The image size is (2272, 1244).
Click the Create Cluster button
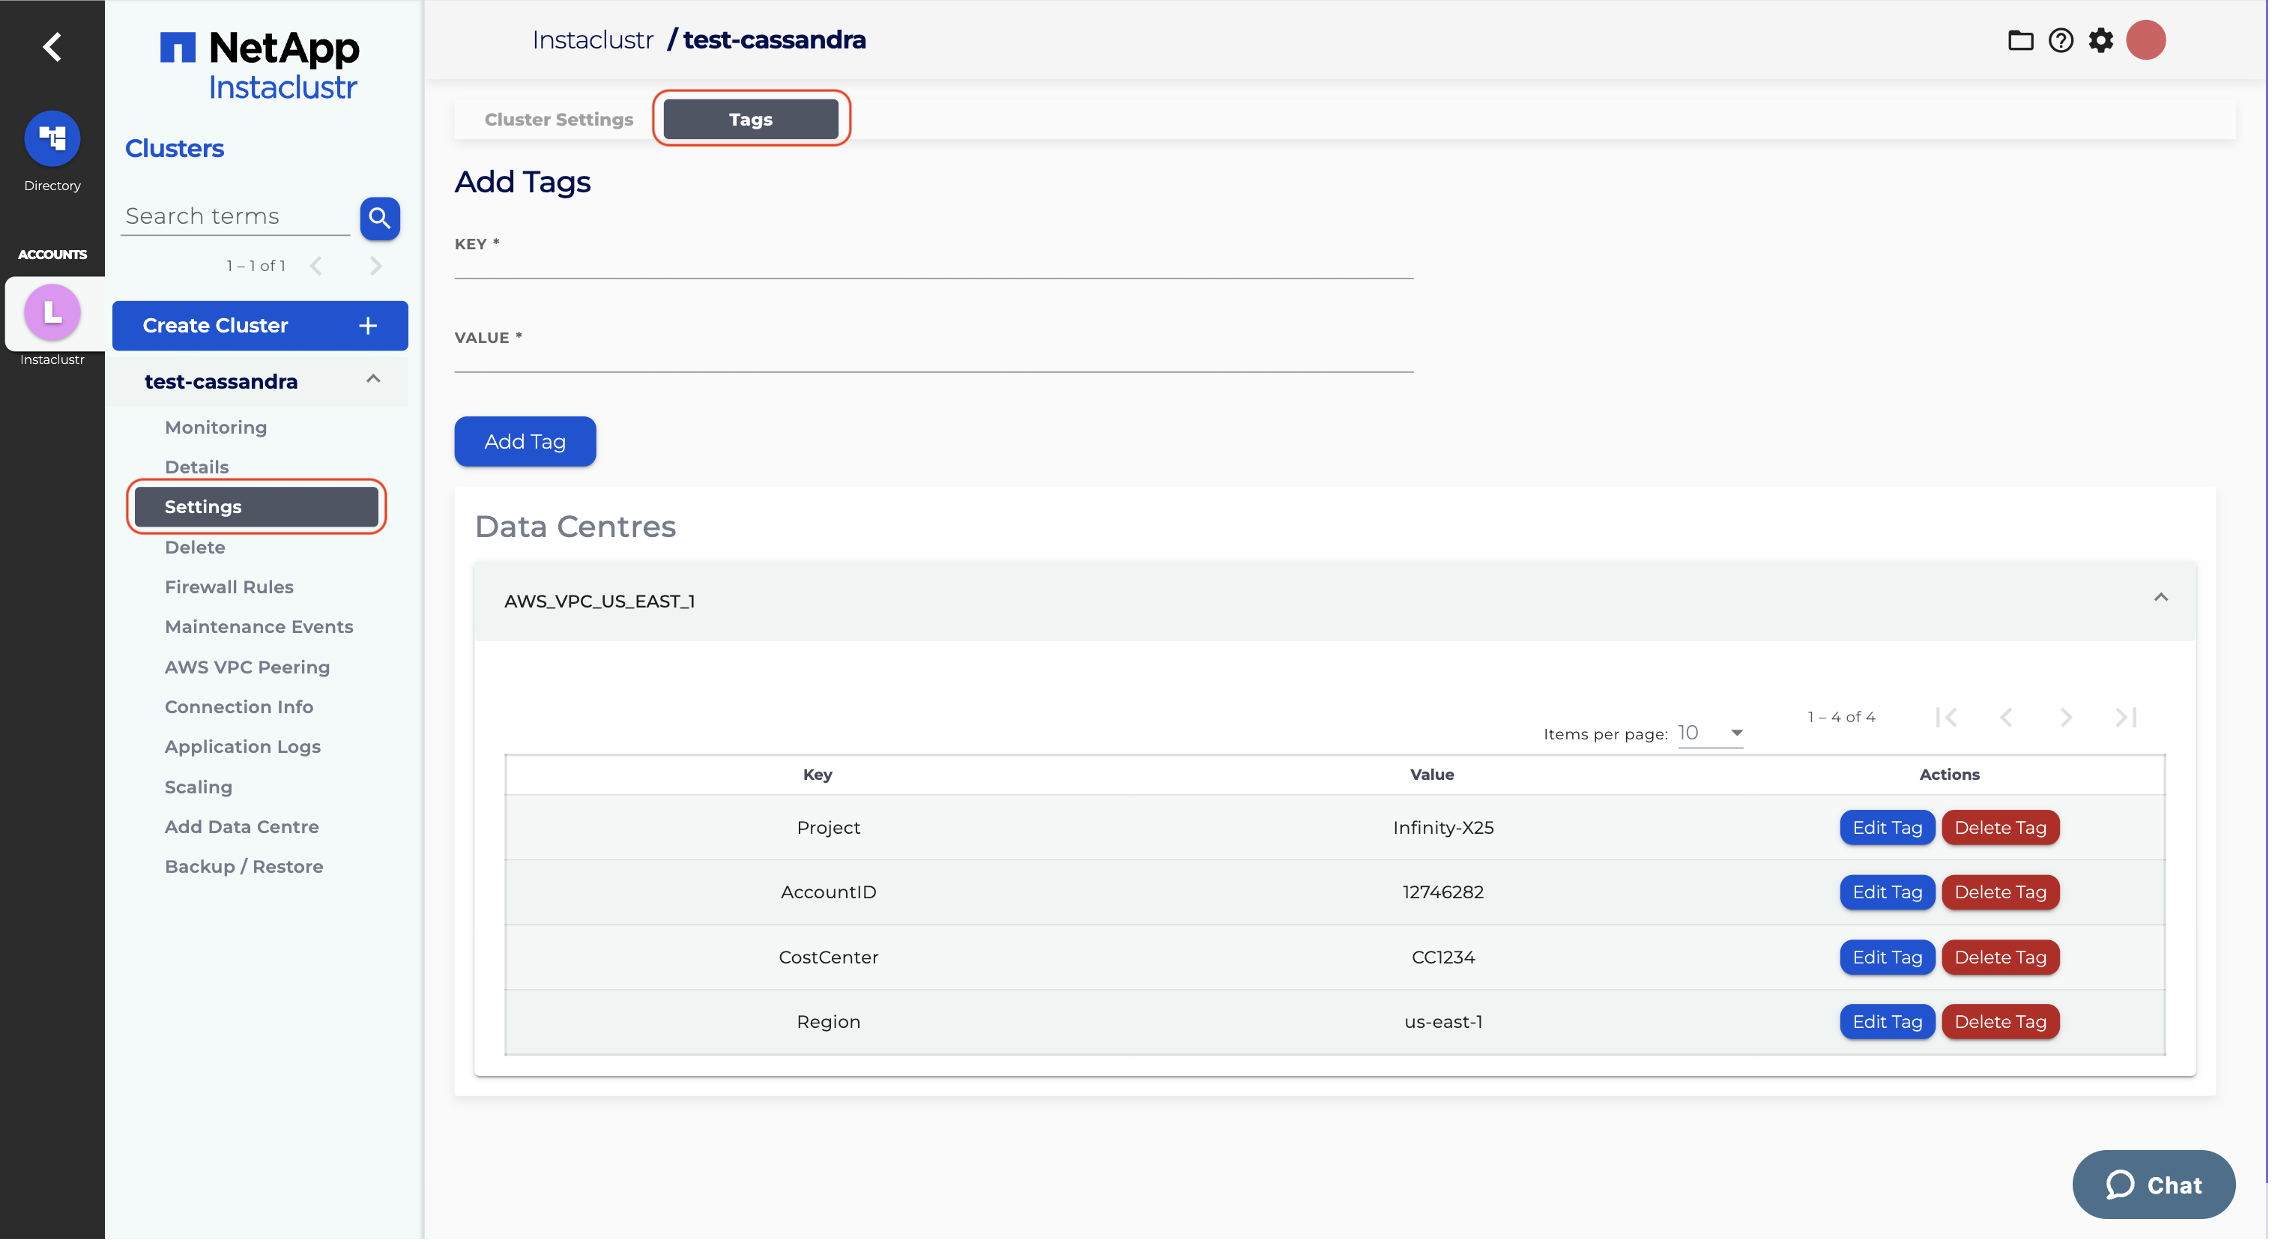[259, 326]
